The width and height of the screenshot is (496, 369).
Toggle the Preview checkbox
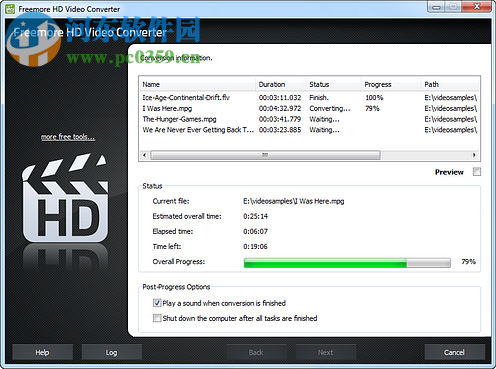pos(477,172)
